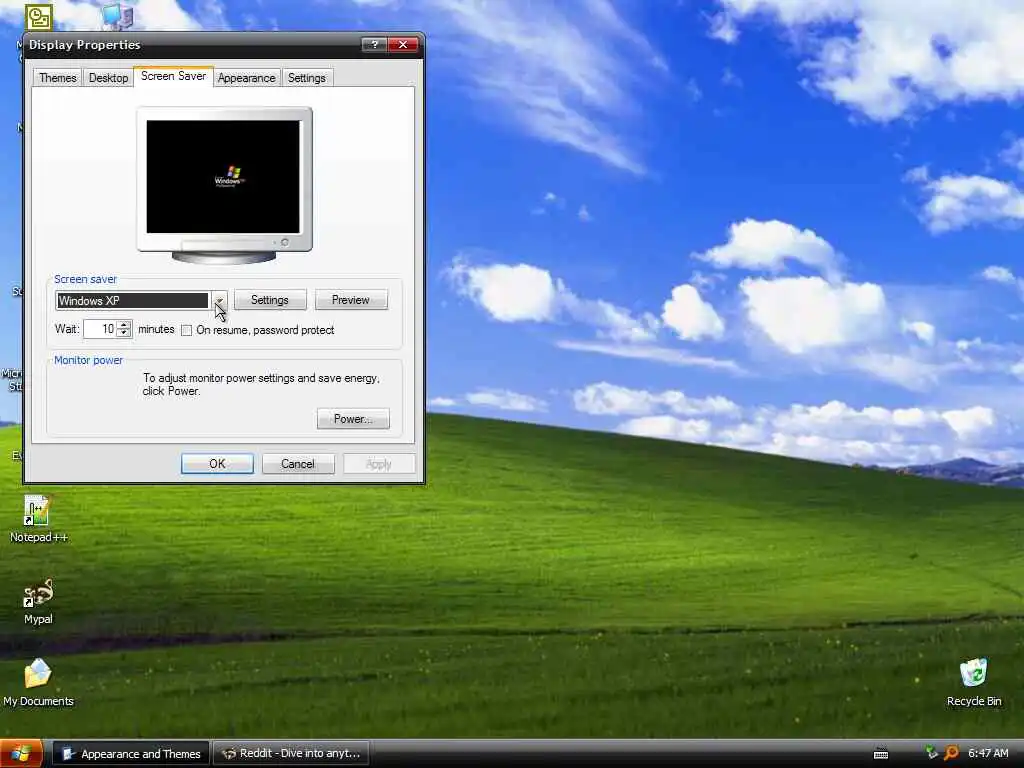Decrease the Wait minutes with down arrow
Image resolution: width=1024 pixels, height=768 pixels.
124,333
